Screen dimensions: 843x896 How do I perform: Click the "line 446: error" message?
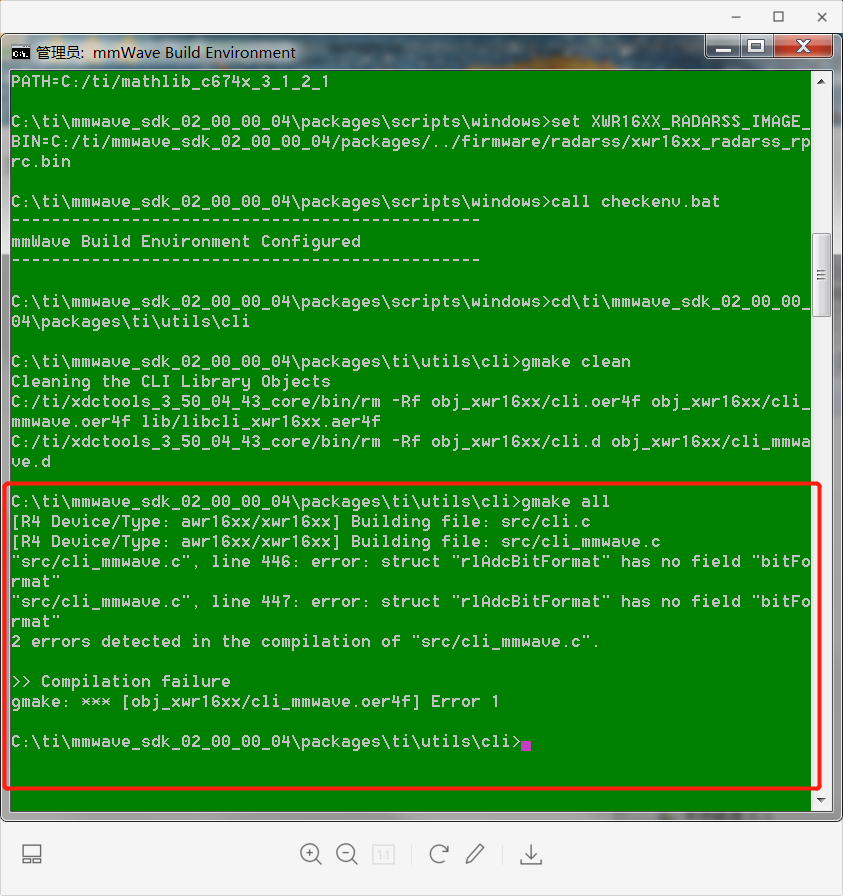coord(411,571)
